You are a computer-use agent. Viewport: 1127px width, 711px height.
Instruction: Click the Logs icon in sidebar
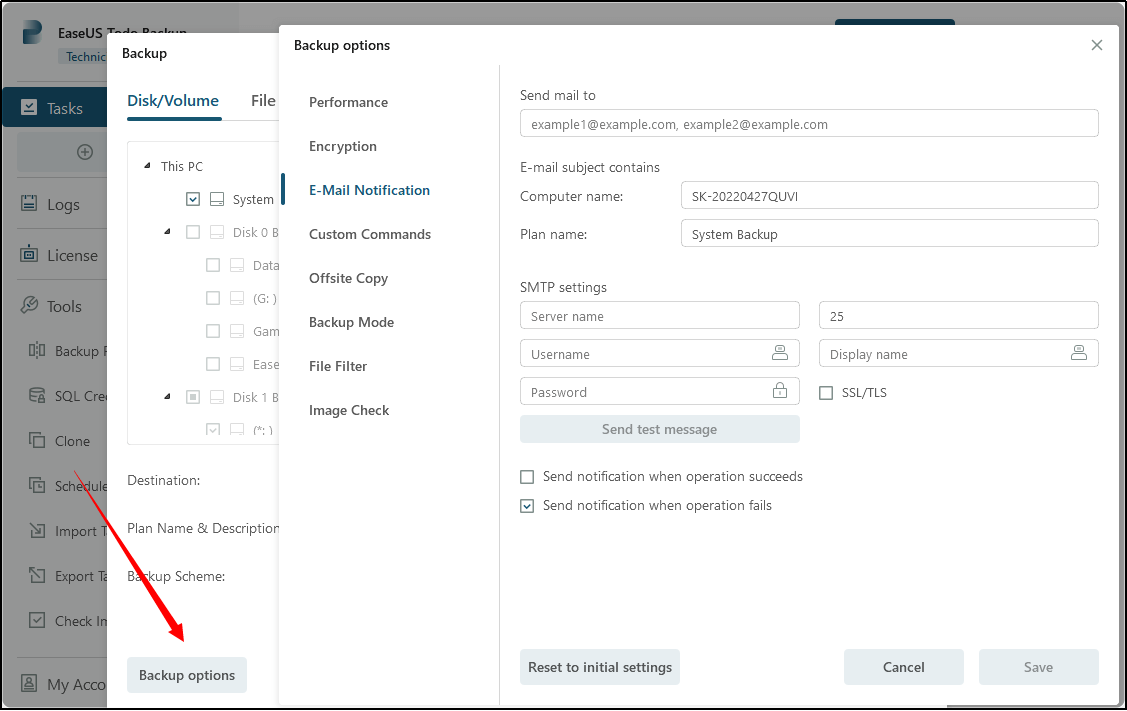(29, 204)
